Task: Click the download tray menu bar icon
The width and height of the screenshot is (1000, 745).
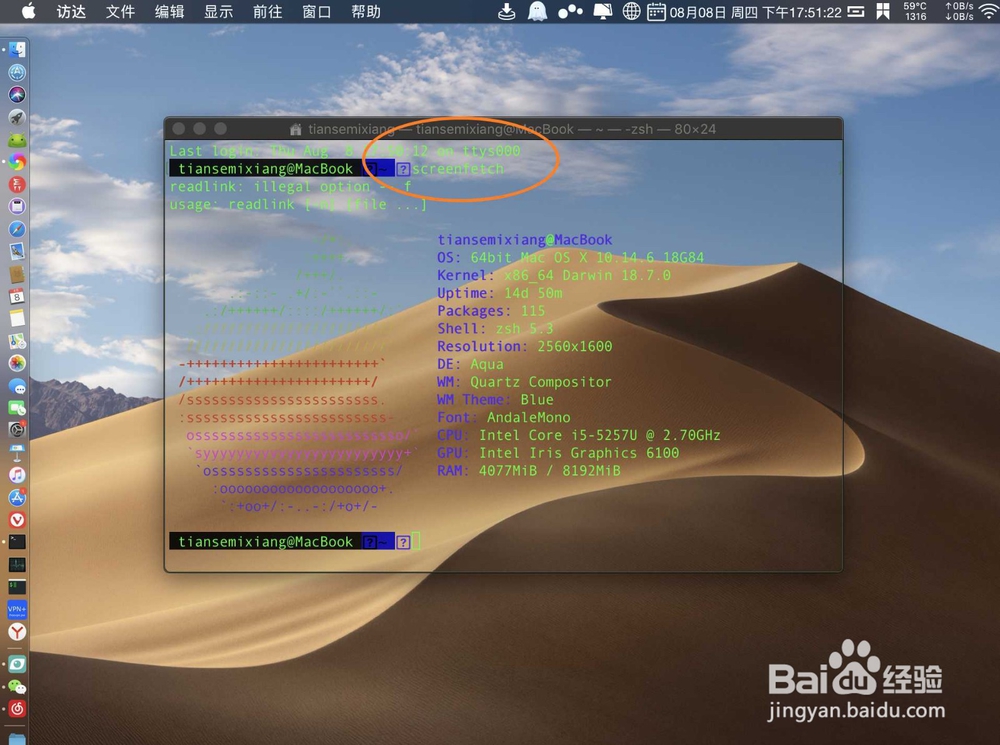Action: 506,11
